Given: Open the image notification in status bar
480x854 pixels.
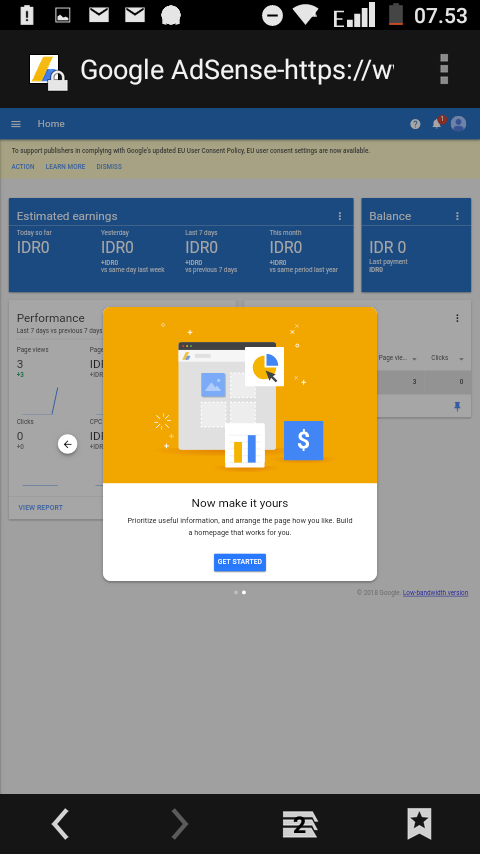Looking at the screenshot, I should click(63, 15).
